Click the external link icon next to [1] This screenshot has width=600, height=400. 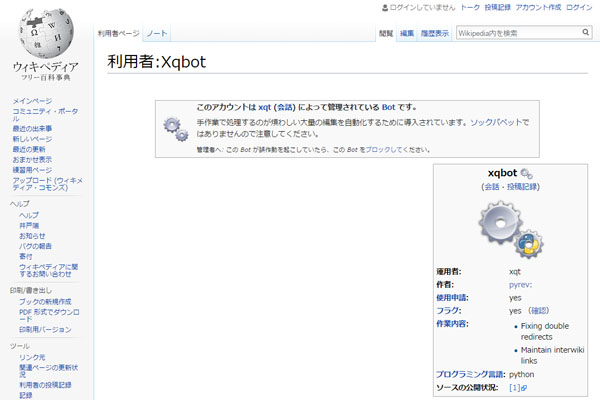[523, 387]
